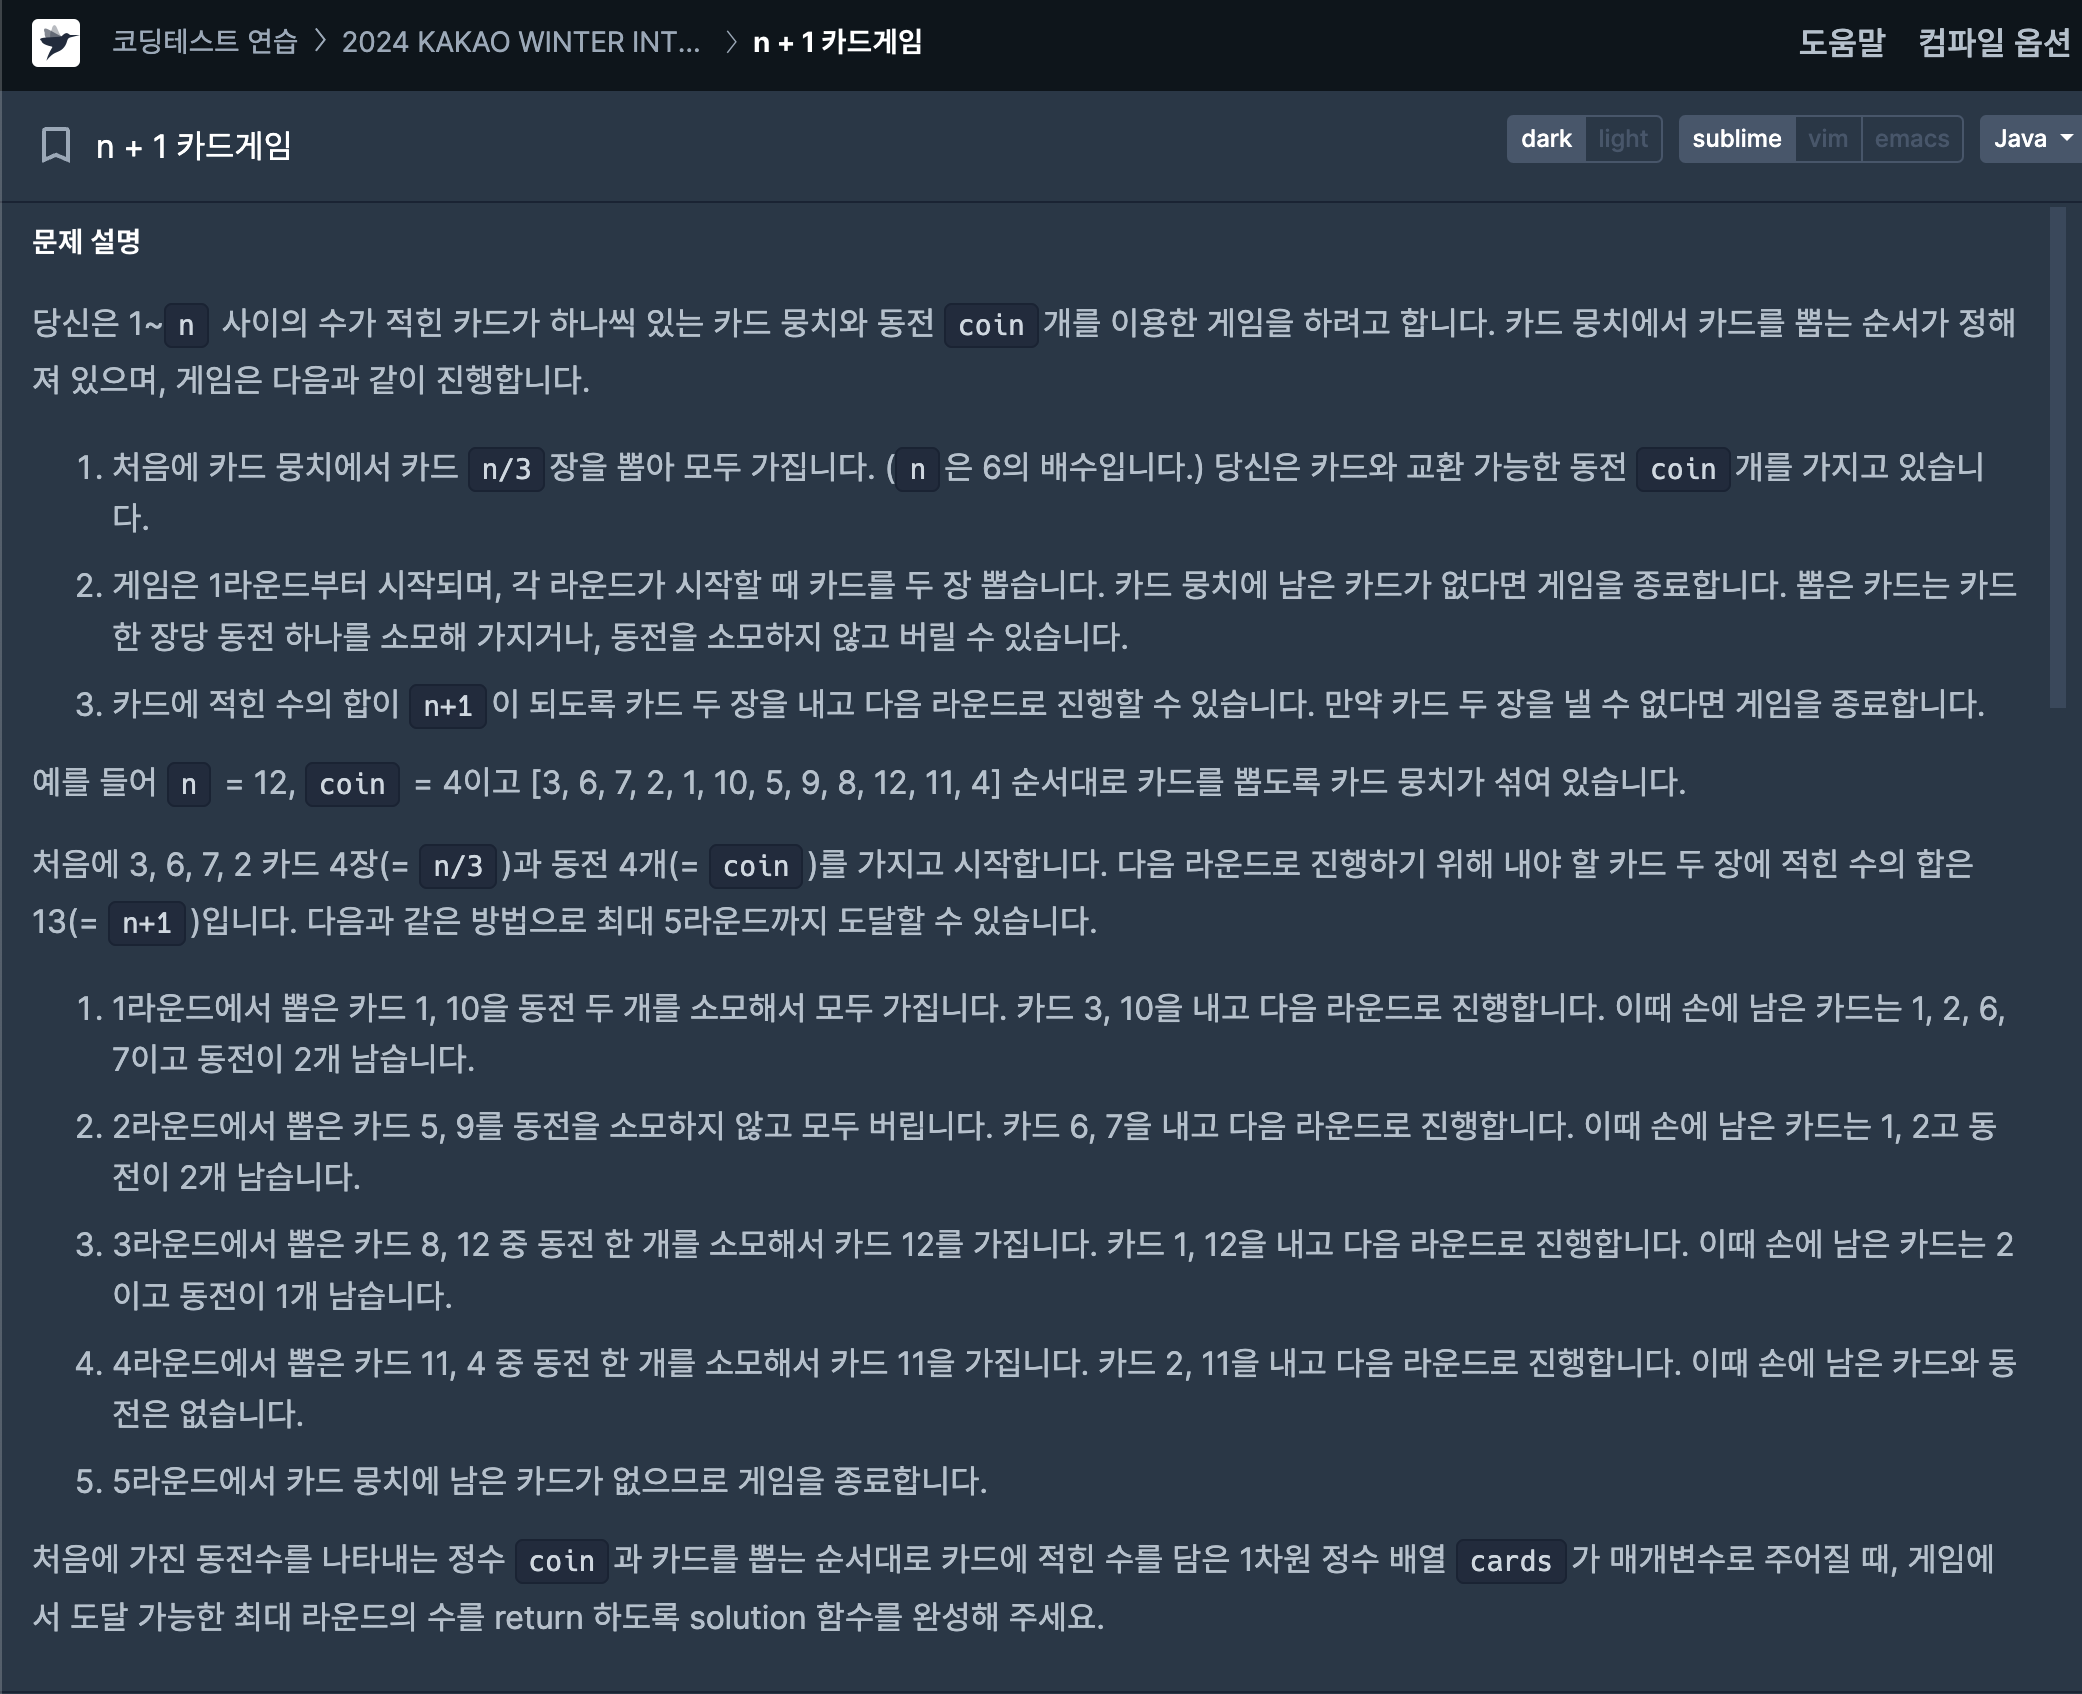Switch the editor theme to light

1622,139
